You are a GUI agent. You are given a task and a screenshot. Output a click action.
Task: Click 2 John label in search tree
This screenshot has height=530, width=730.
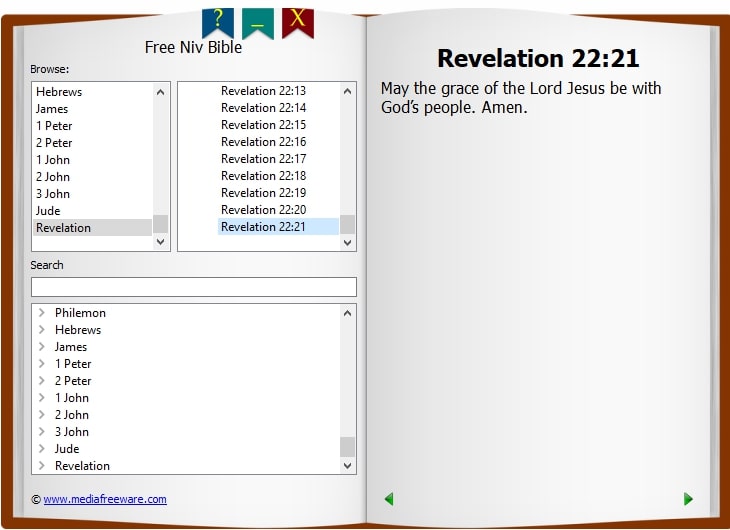click(72, 414)
